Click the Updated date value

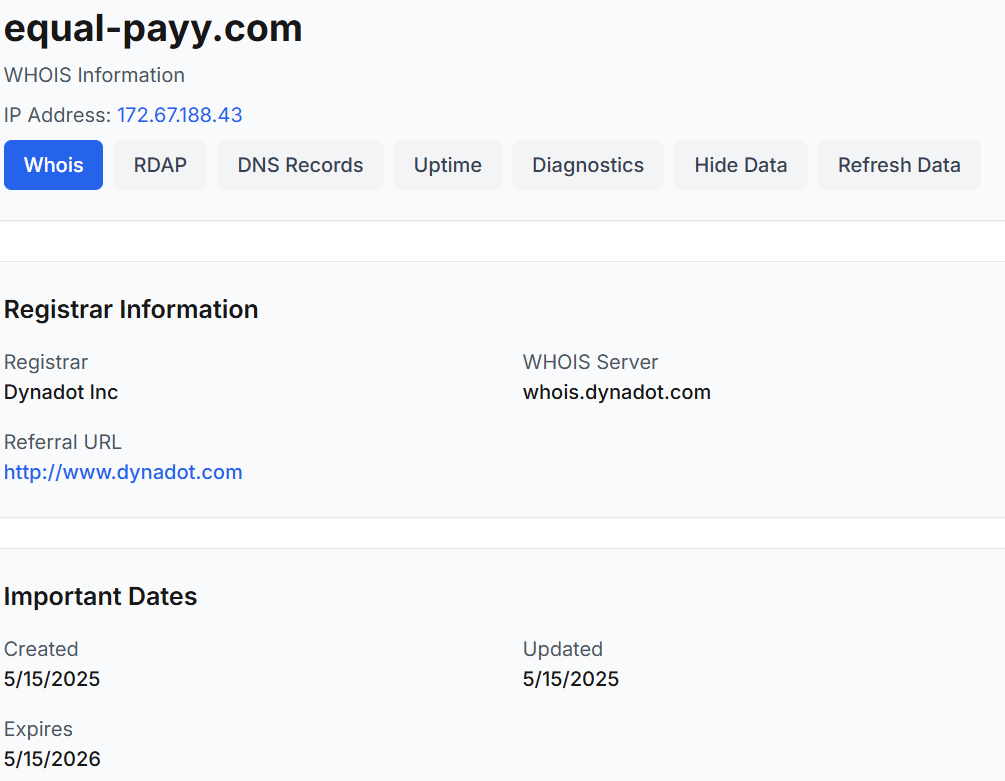tap(570, 679)
